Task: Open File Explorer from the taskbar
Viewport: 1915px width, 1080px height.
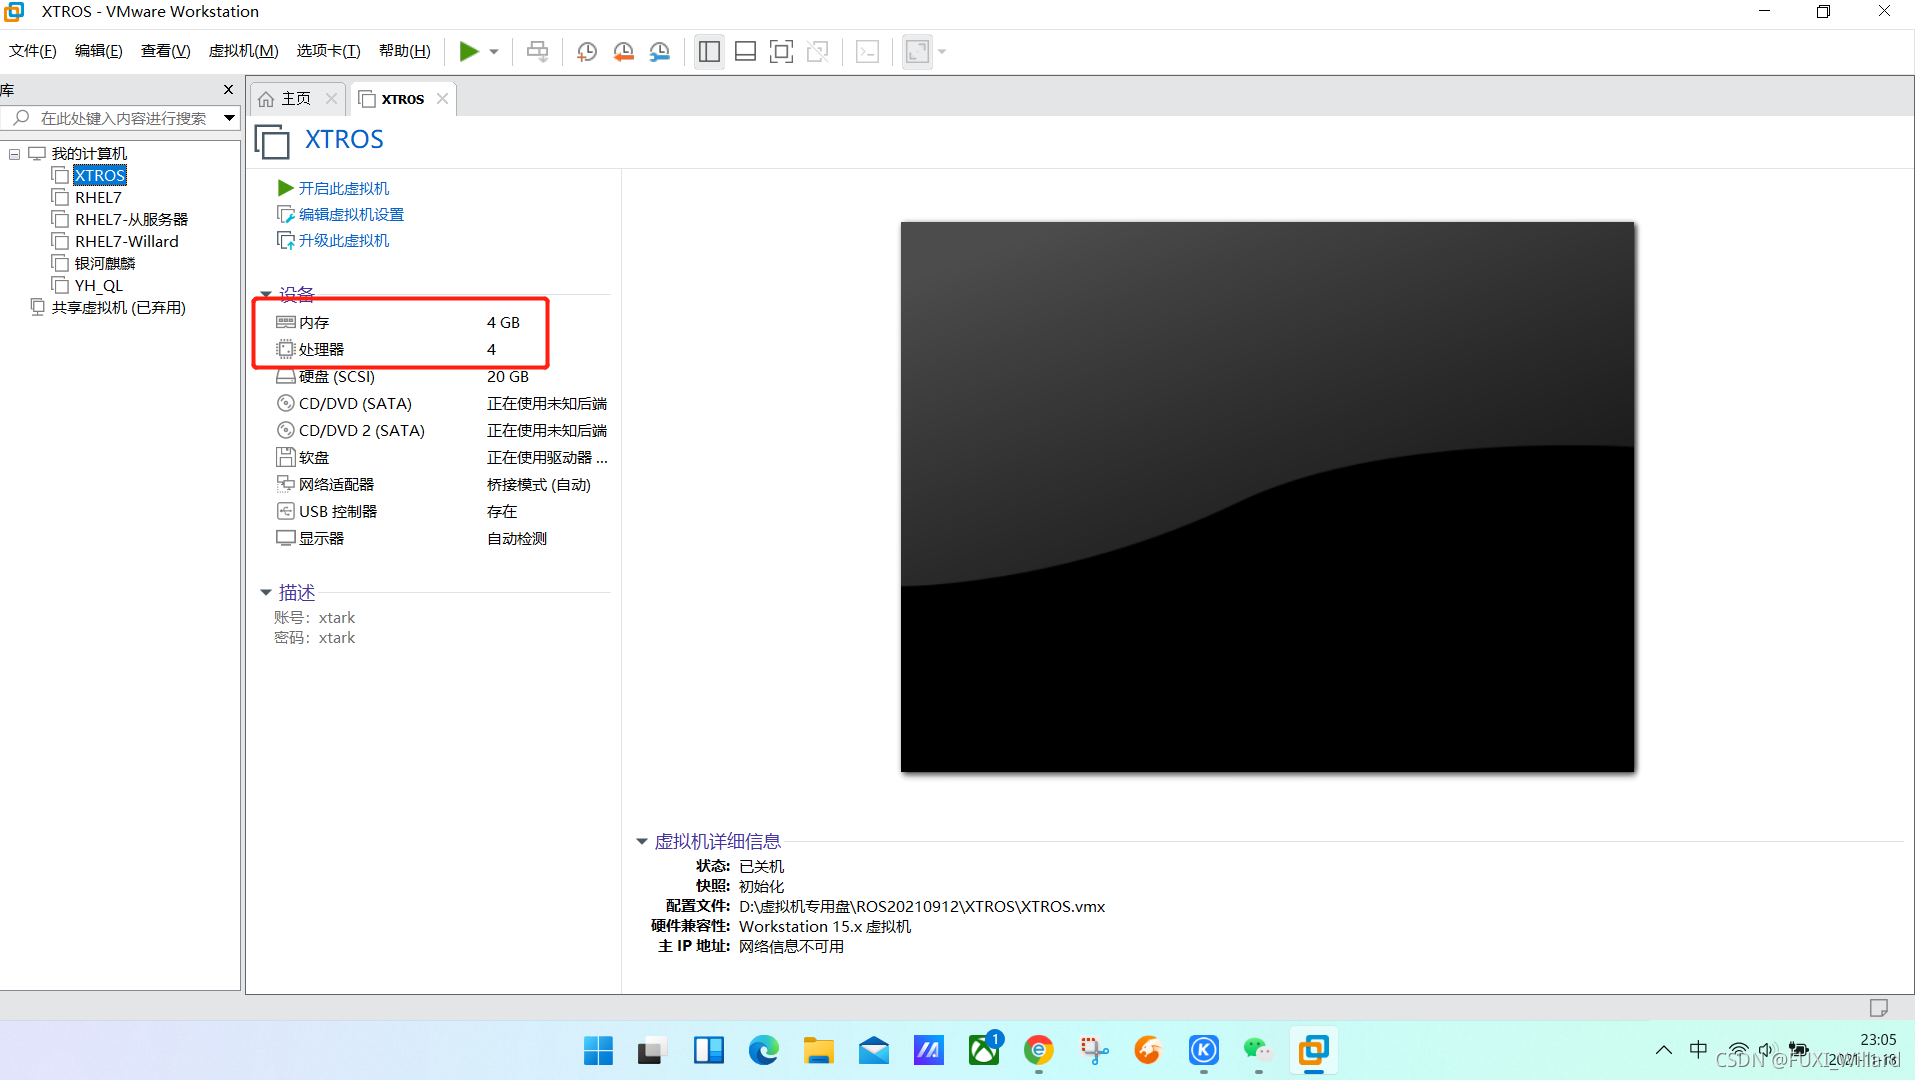Action: [818, 1050]
